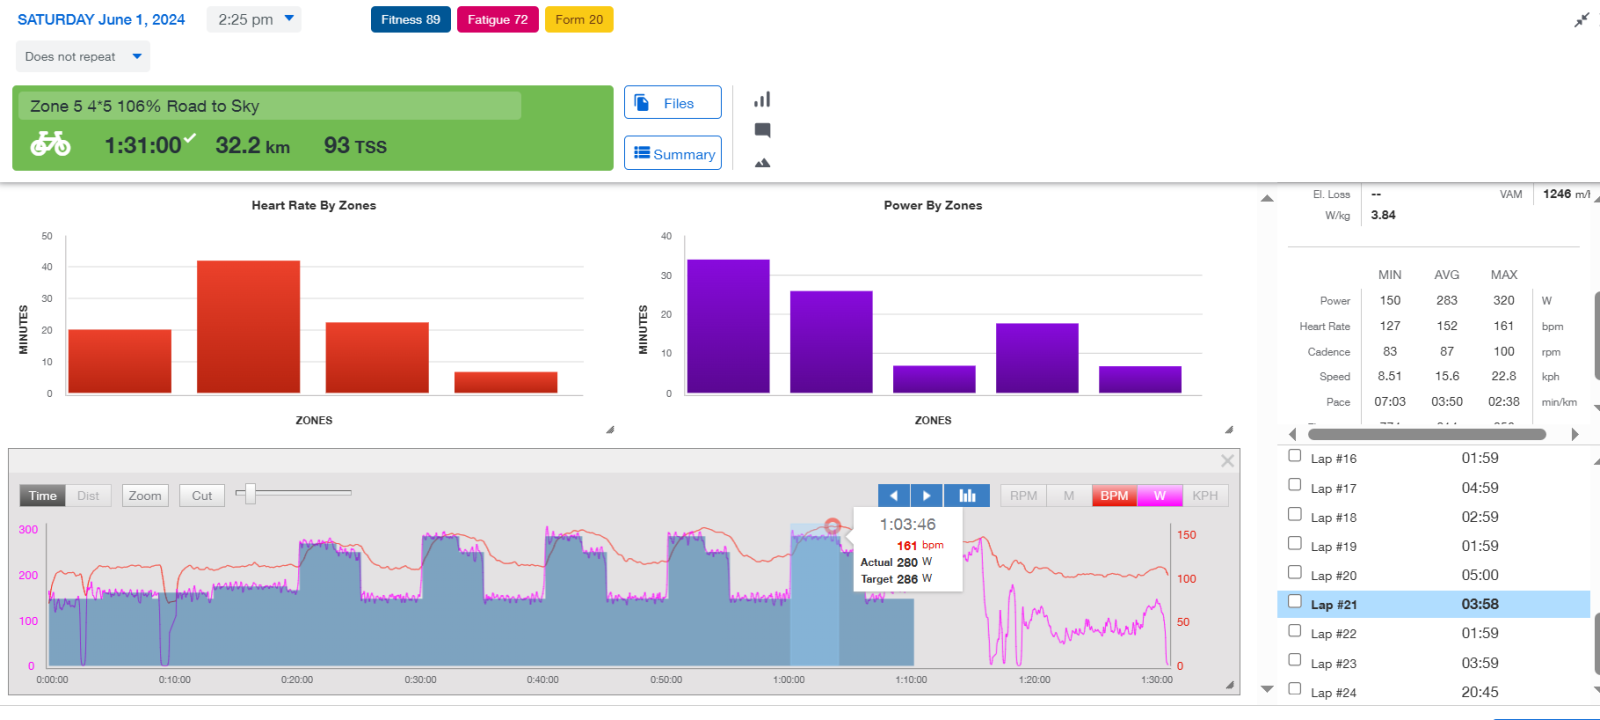Screen dimensions: 1600x720
Task: Step graph selection right with the arrow button
Action: [927, 495]
